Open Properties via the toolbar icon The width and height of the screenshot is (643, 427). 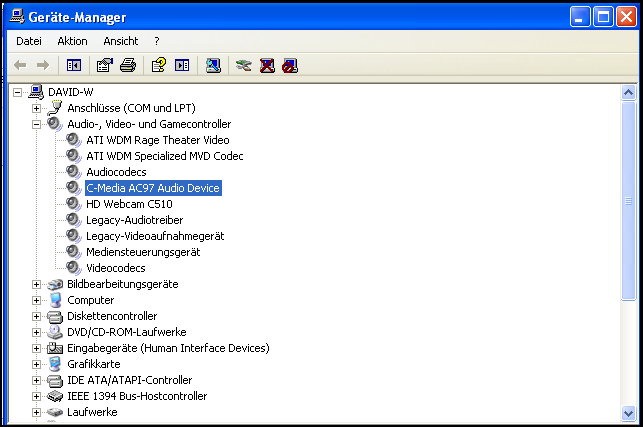tap(105, 65)
